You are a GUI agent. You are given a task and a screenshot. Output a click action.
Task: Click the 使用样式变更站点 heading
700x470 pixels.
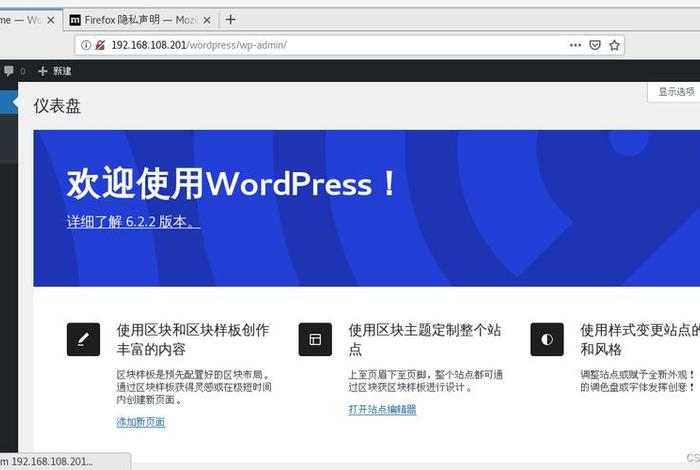pos(640,339)
